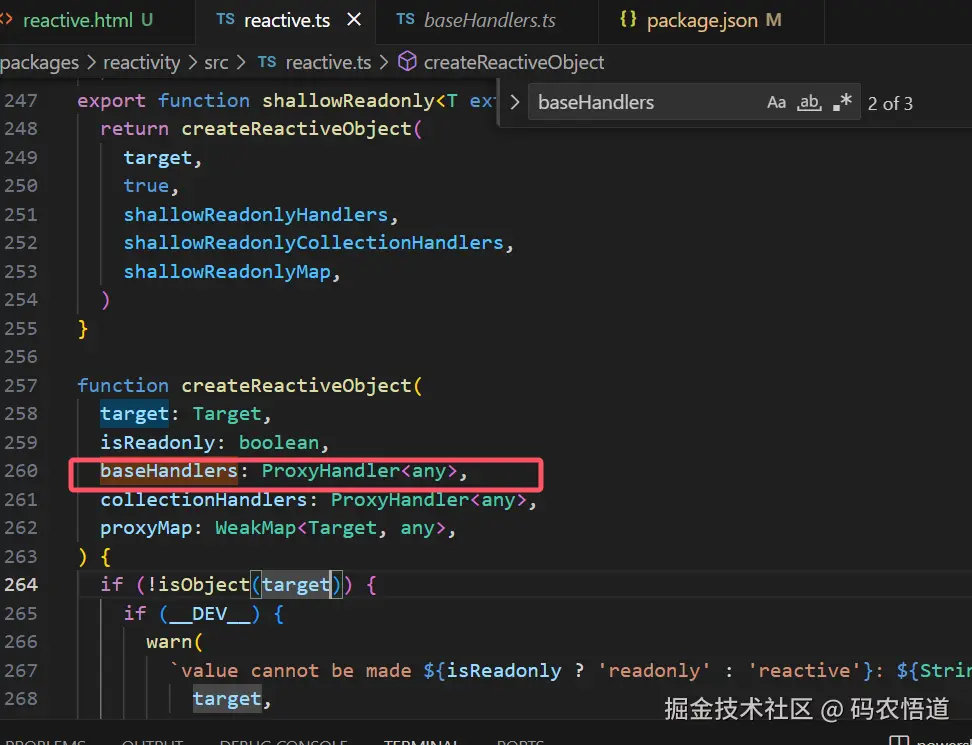Open the package.json tab
Screen dimensions: 972x745
[712, 20]
